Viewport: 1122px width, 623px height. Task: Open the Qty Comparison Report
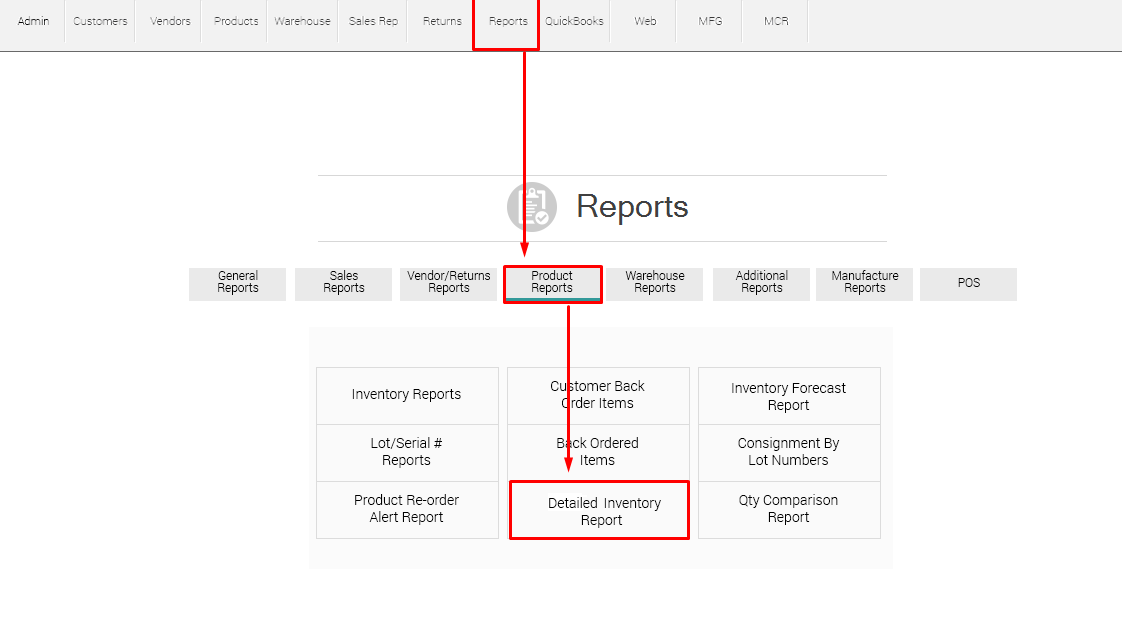[789, 509]
